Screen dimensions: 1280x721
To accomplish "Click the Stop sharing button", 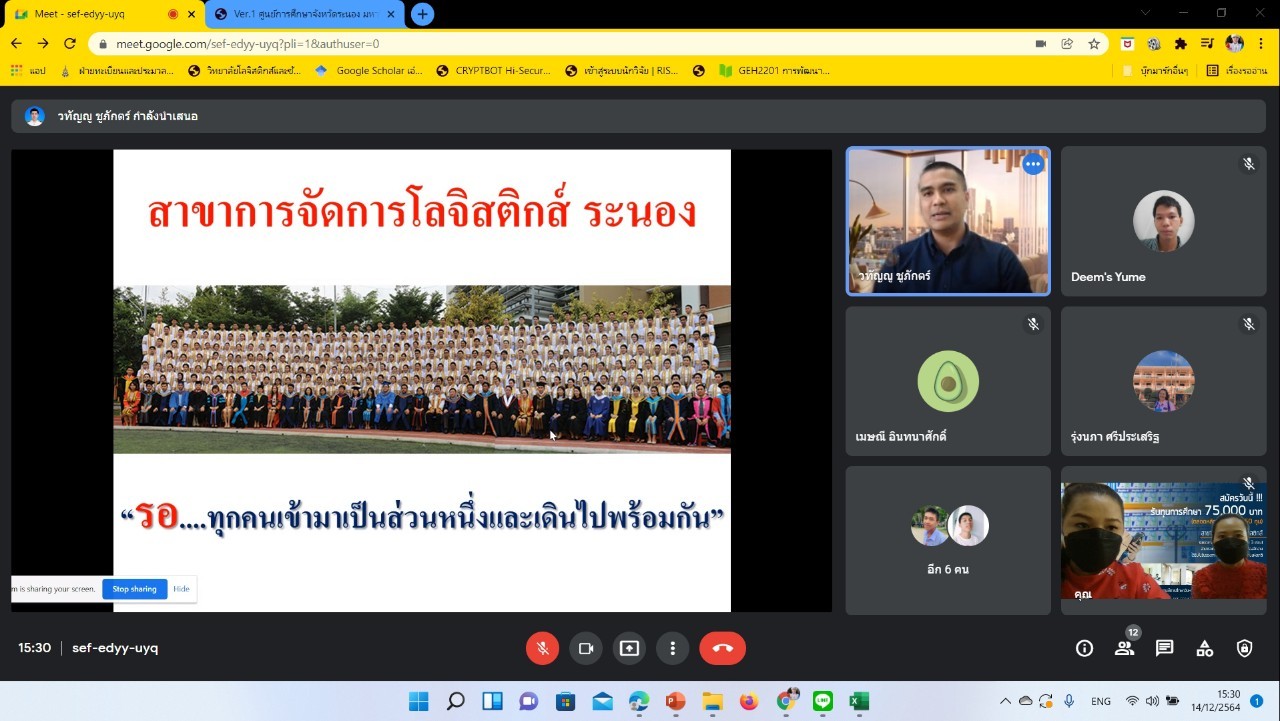I will click(x=134, y=589).
